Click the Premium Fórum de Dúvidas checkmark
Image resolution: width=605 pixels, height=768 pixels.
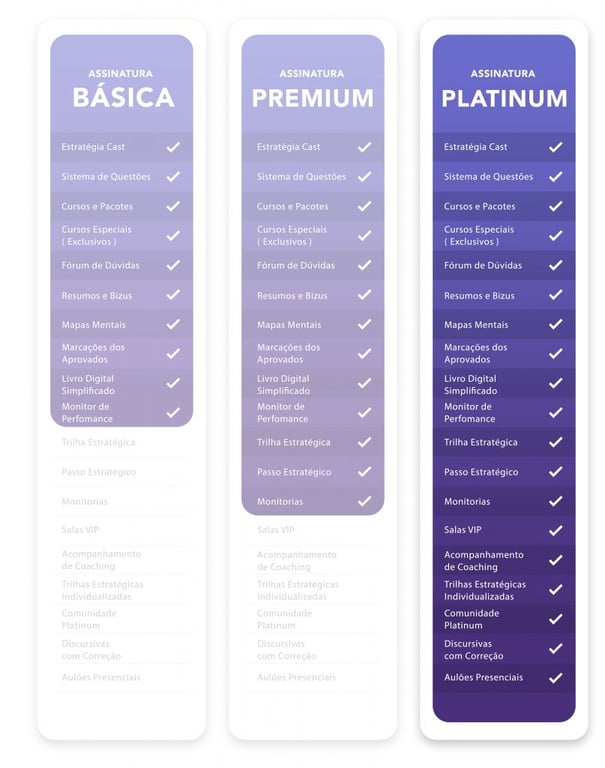coord(364,265)
